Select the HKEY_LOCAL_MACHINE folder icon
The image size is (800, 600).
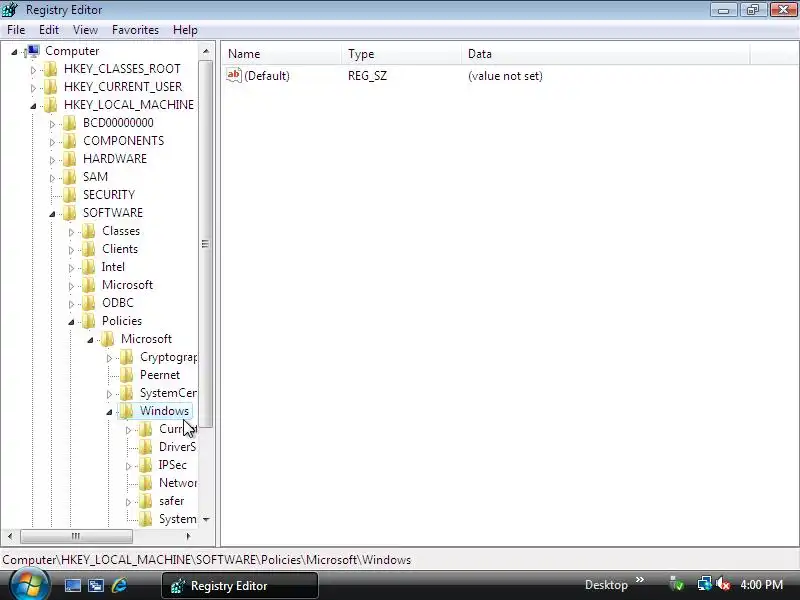[51, 105]
